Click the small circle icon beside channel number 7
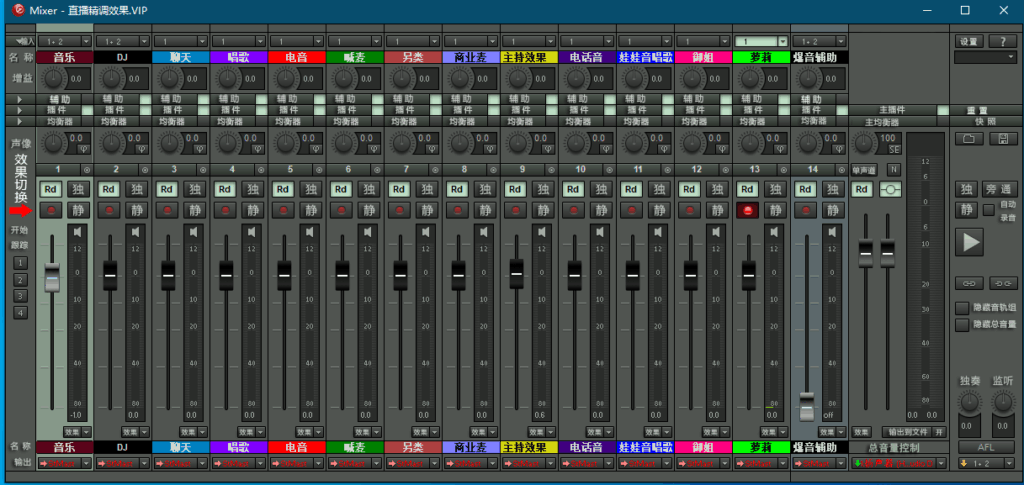 click(x=436, y=170)
